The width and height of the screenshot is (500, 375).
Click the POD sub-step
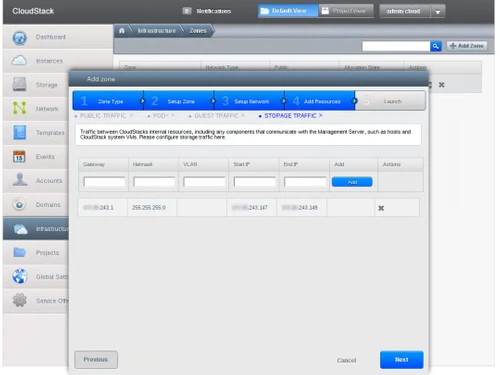161,116
